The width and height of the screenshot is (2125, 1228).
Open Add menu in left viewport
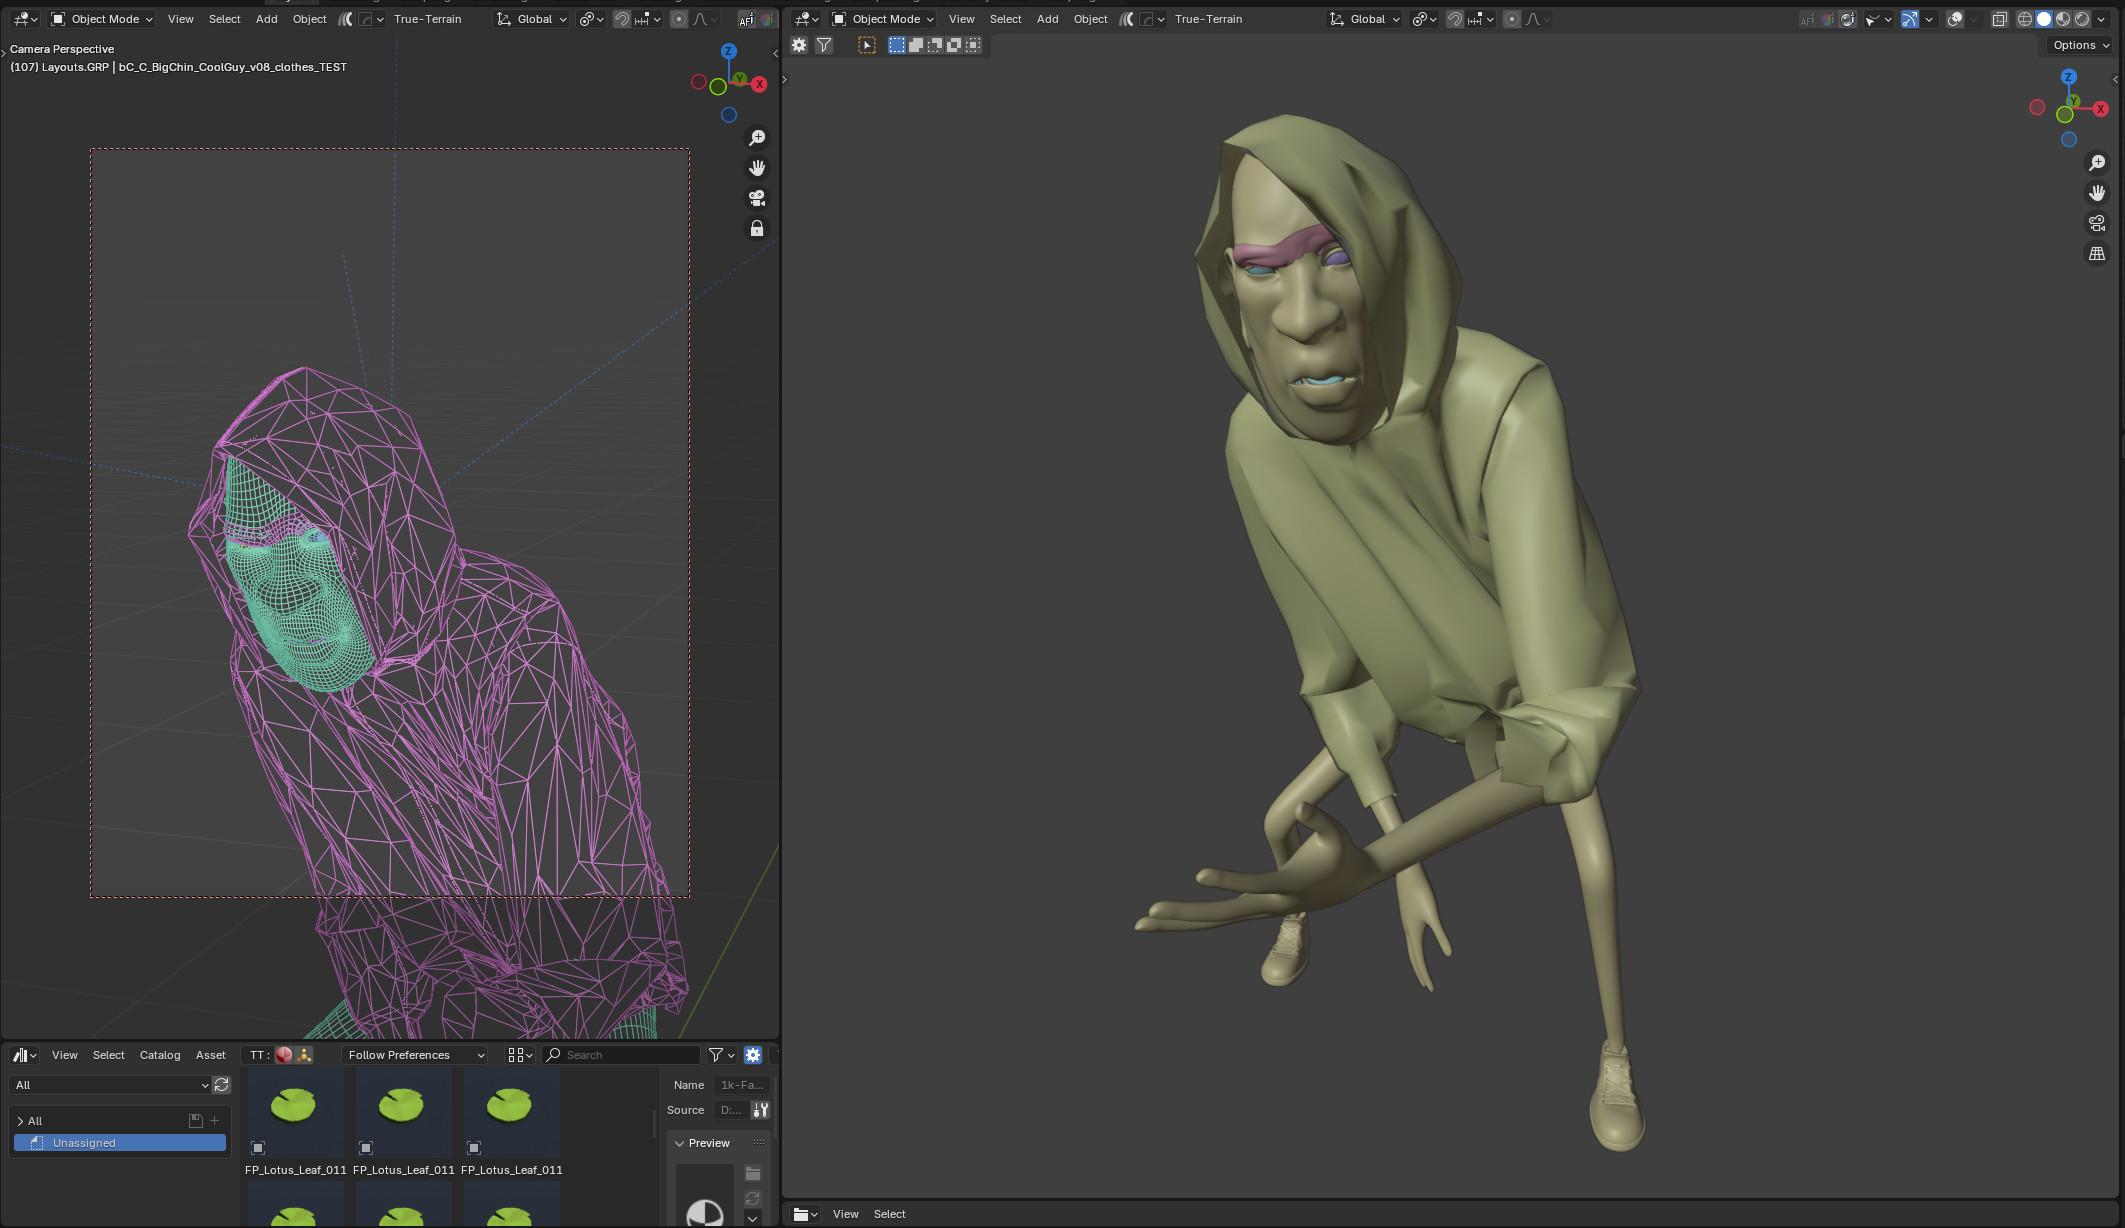267,19
